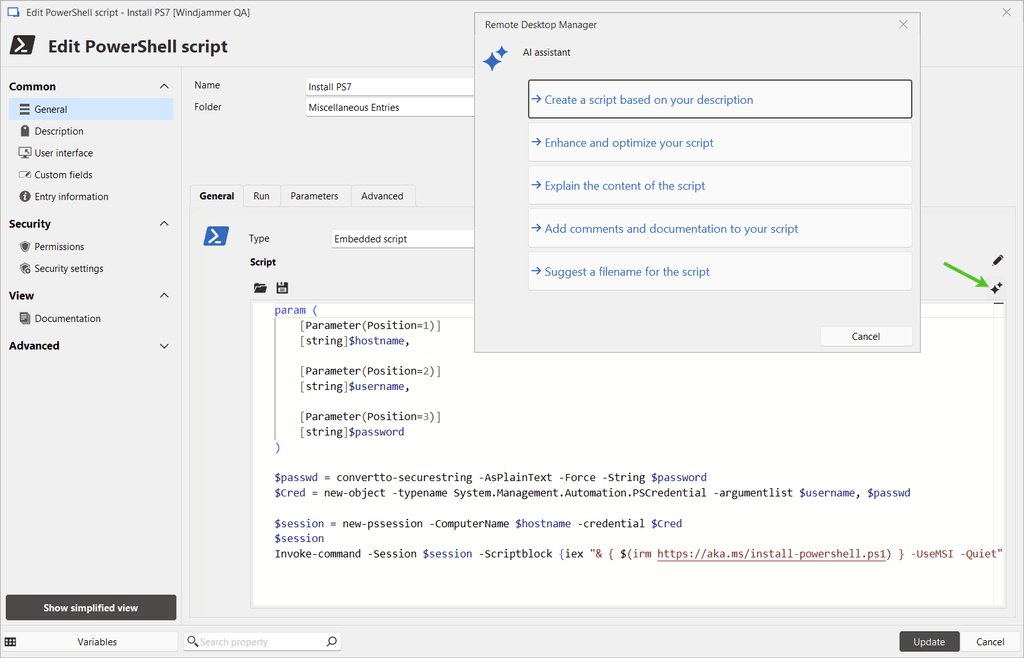Click the Variables grid icon
This screenshot has width=1024, height=658.
[x=11, y=642]
